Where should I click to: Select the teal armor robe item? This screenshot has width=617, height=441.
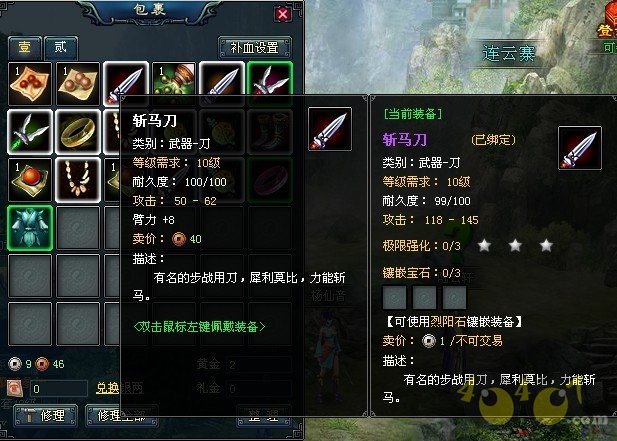coord(30,228)
